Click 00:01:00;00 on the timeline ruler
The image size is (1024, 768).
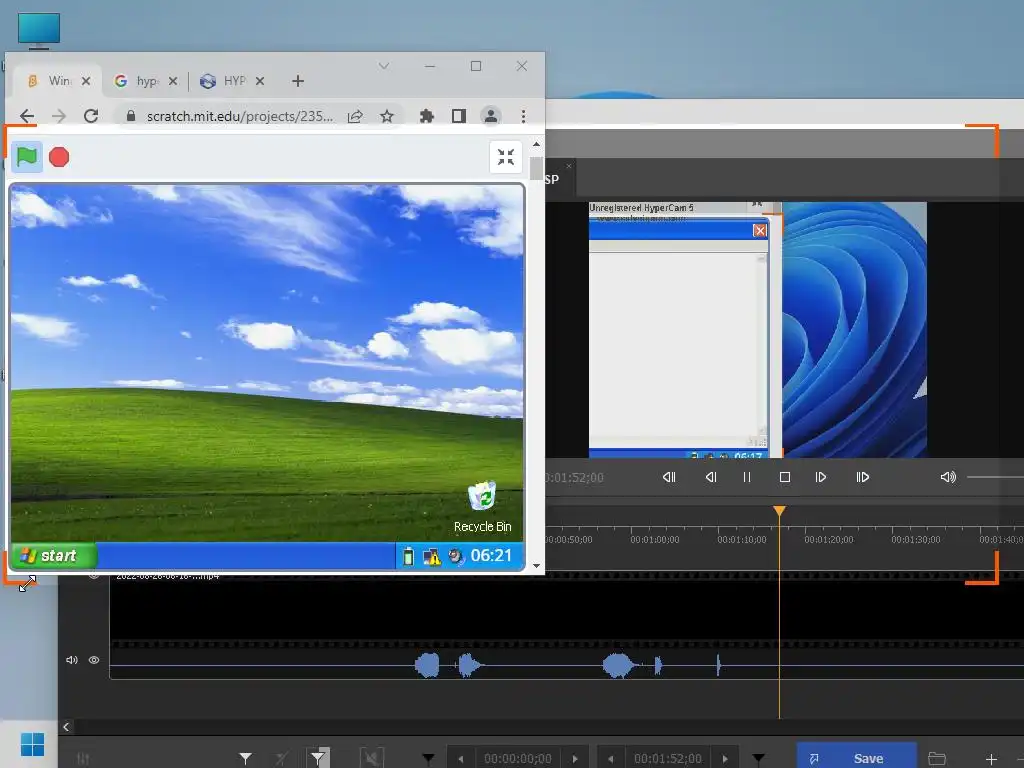pyautogui.click(x=655, y=540)
